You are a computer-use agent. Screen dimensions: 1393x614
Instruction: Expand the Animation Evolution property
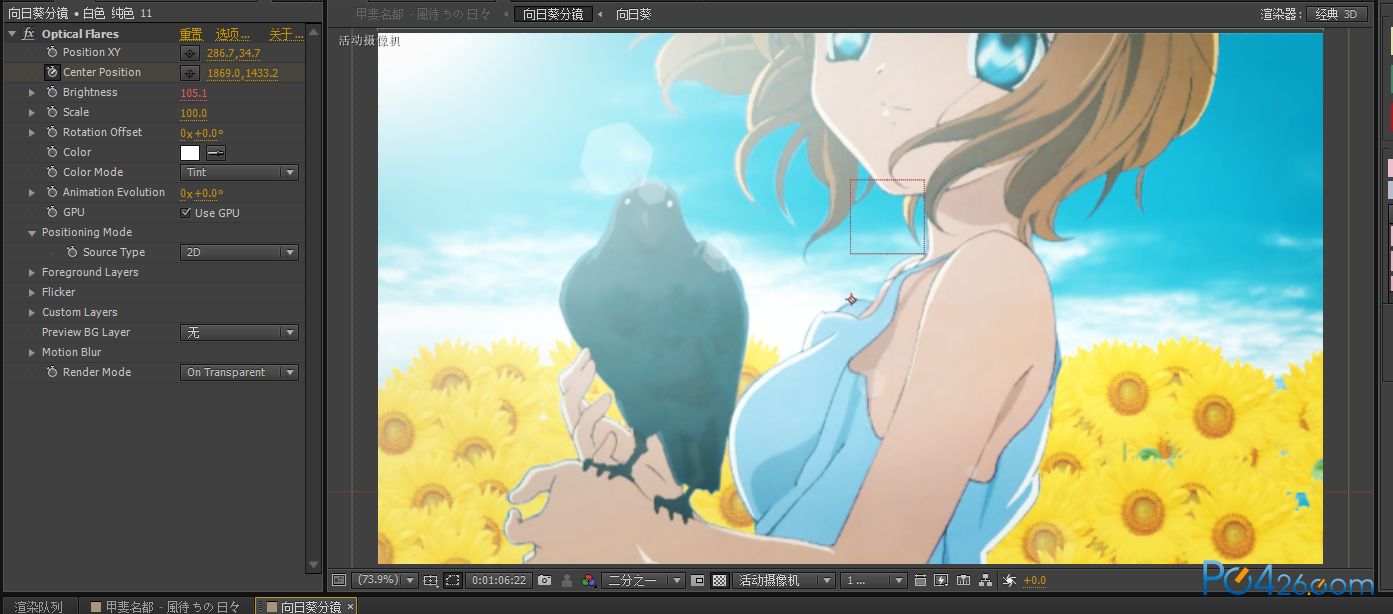coord(32,192)
